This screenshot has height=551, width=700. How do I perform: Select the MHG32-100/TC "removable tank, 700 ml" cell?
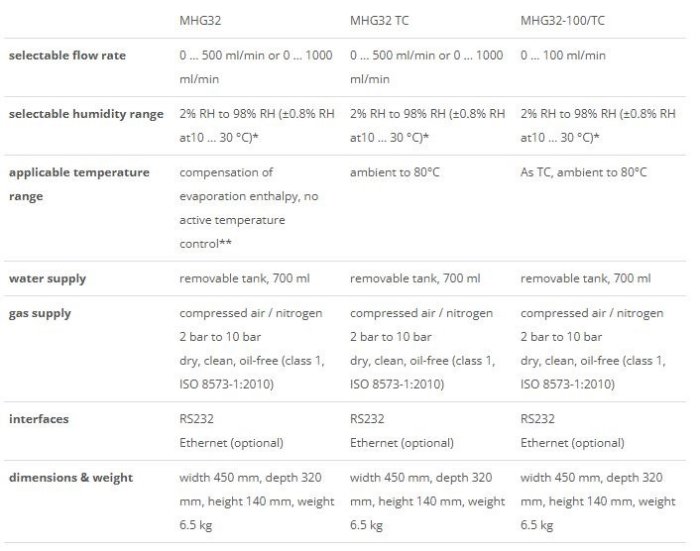click(586, 278)
